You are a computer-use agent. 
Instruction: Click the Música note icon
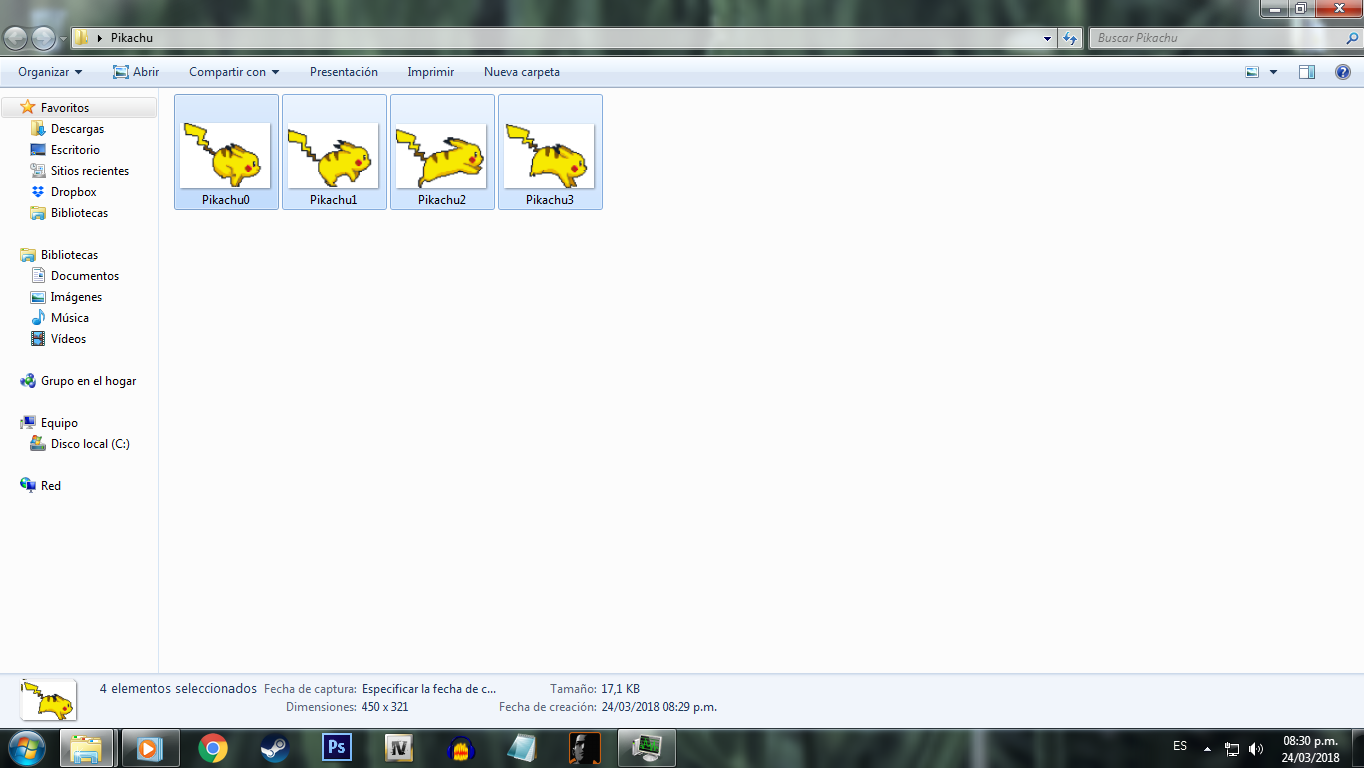(x=38, y=318)
